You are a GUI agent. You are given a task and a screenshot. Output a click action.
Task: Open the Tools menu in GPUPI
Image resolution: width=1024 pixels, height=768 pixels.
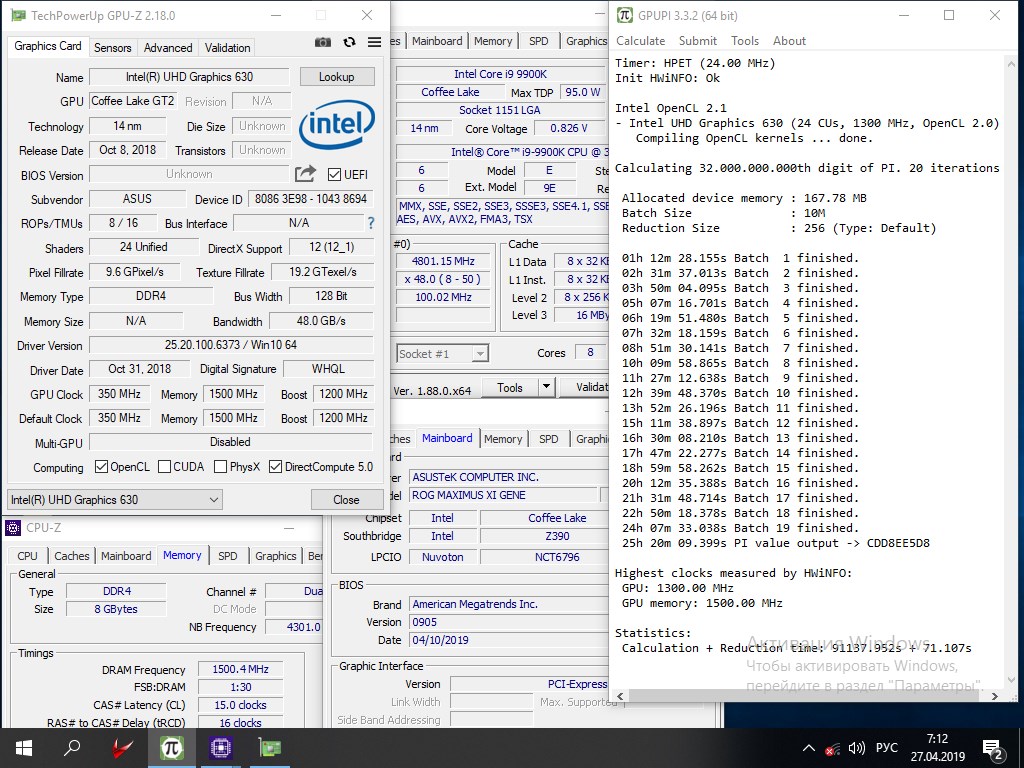(x=744, y=40)
